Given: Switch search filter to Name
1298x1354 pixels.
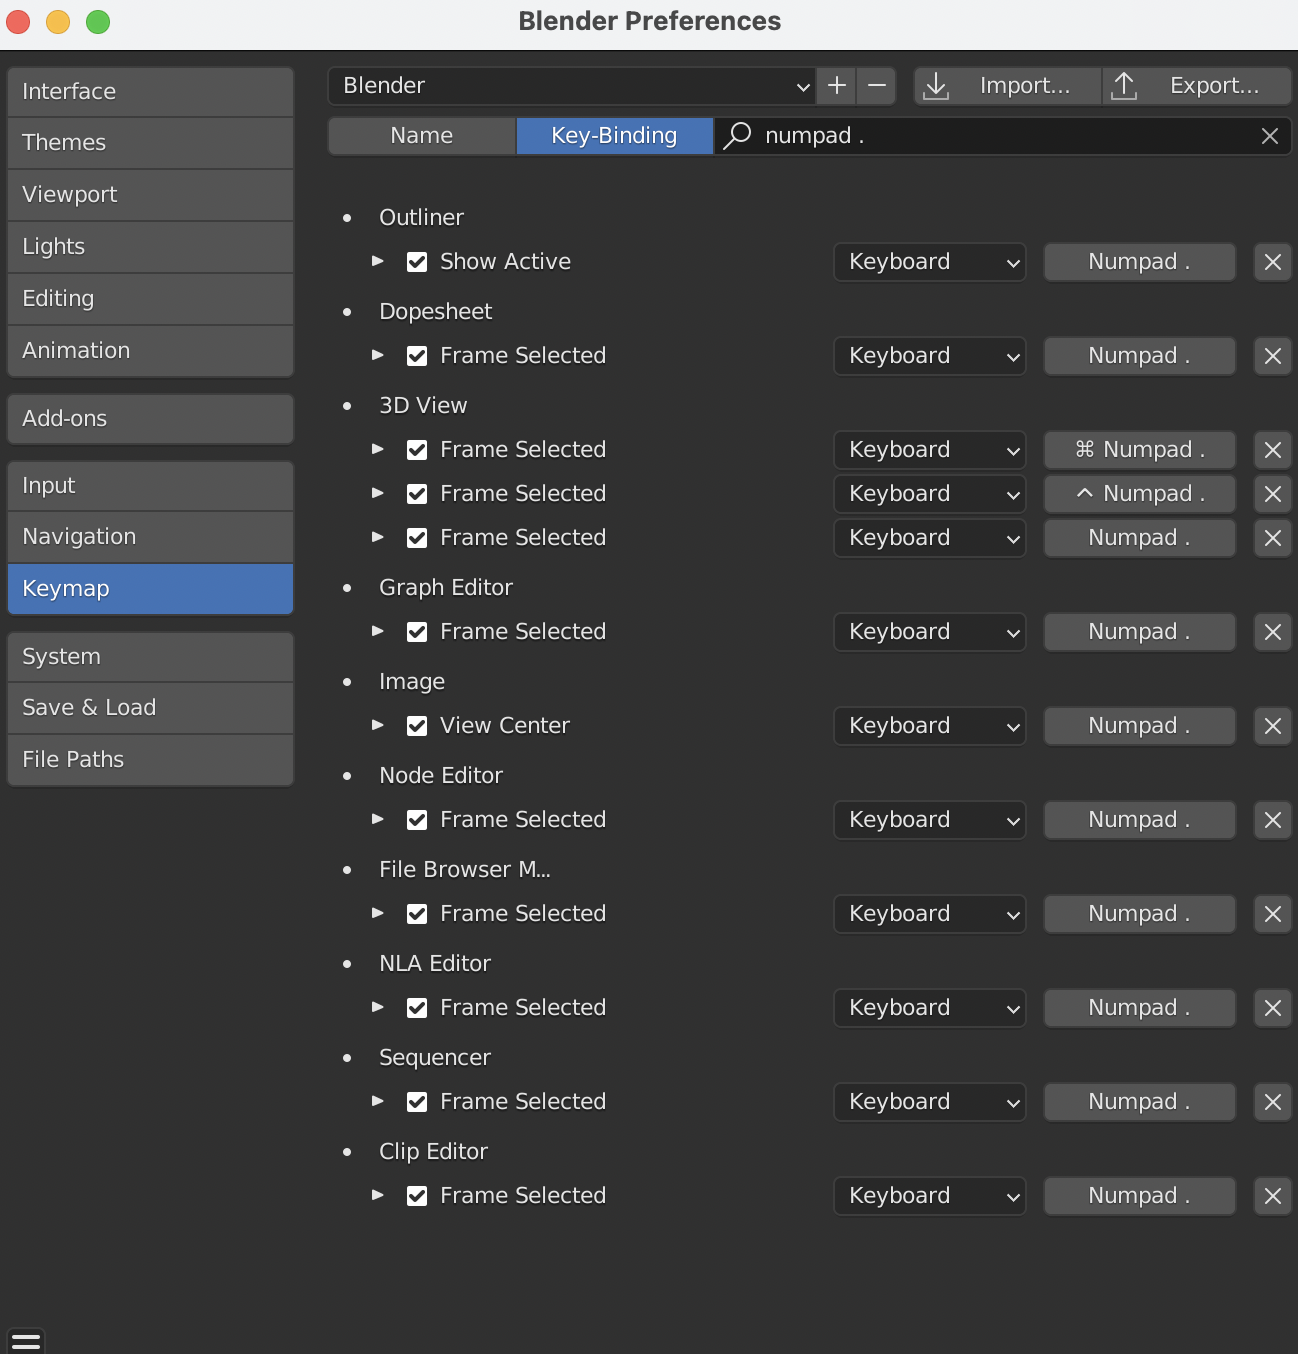Looking at the screenshot, I should [422, 136].
